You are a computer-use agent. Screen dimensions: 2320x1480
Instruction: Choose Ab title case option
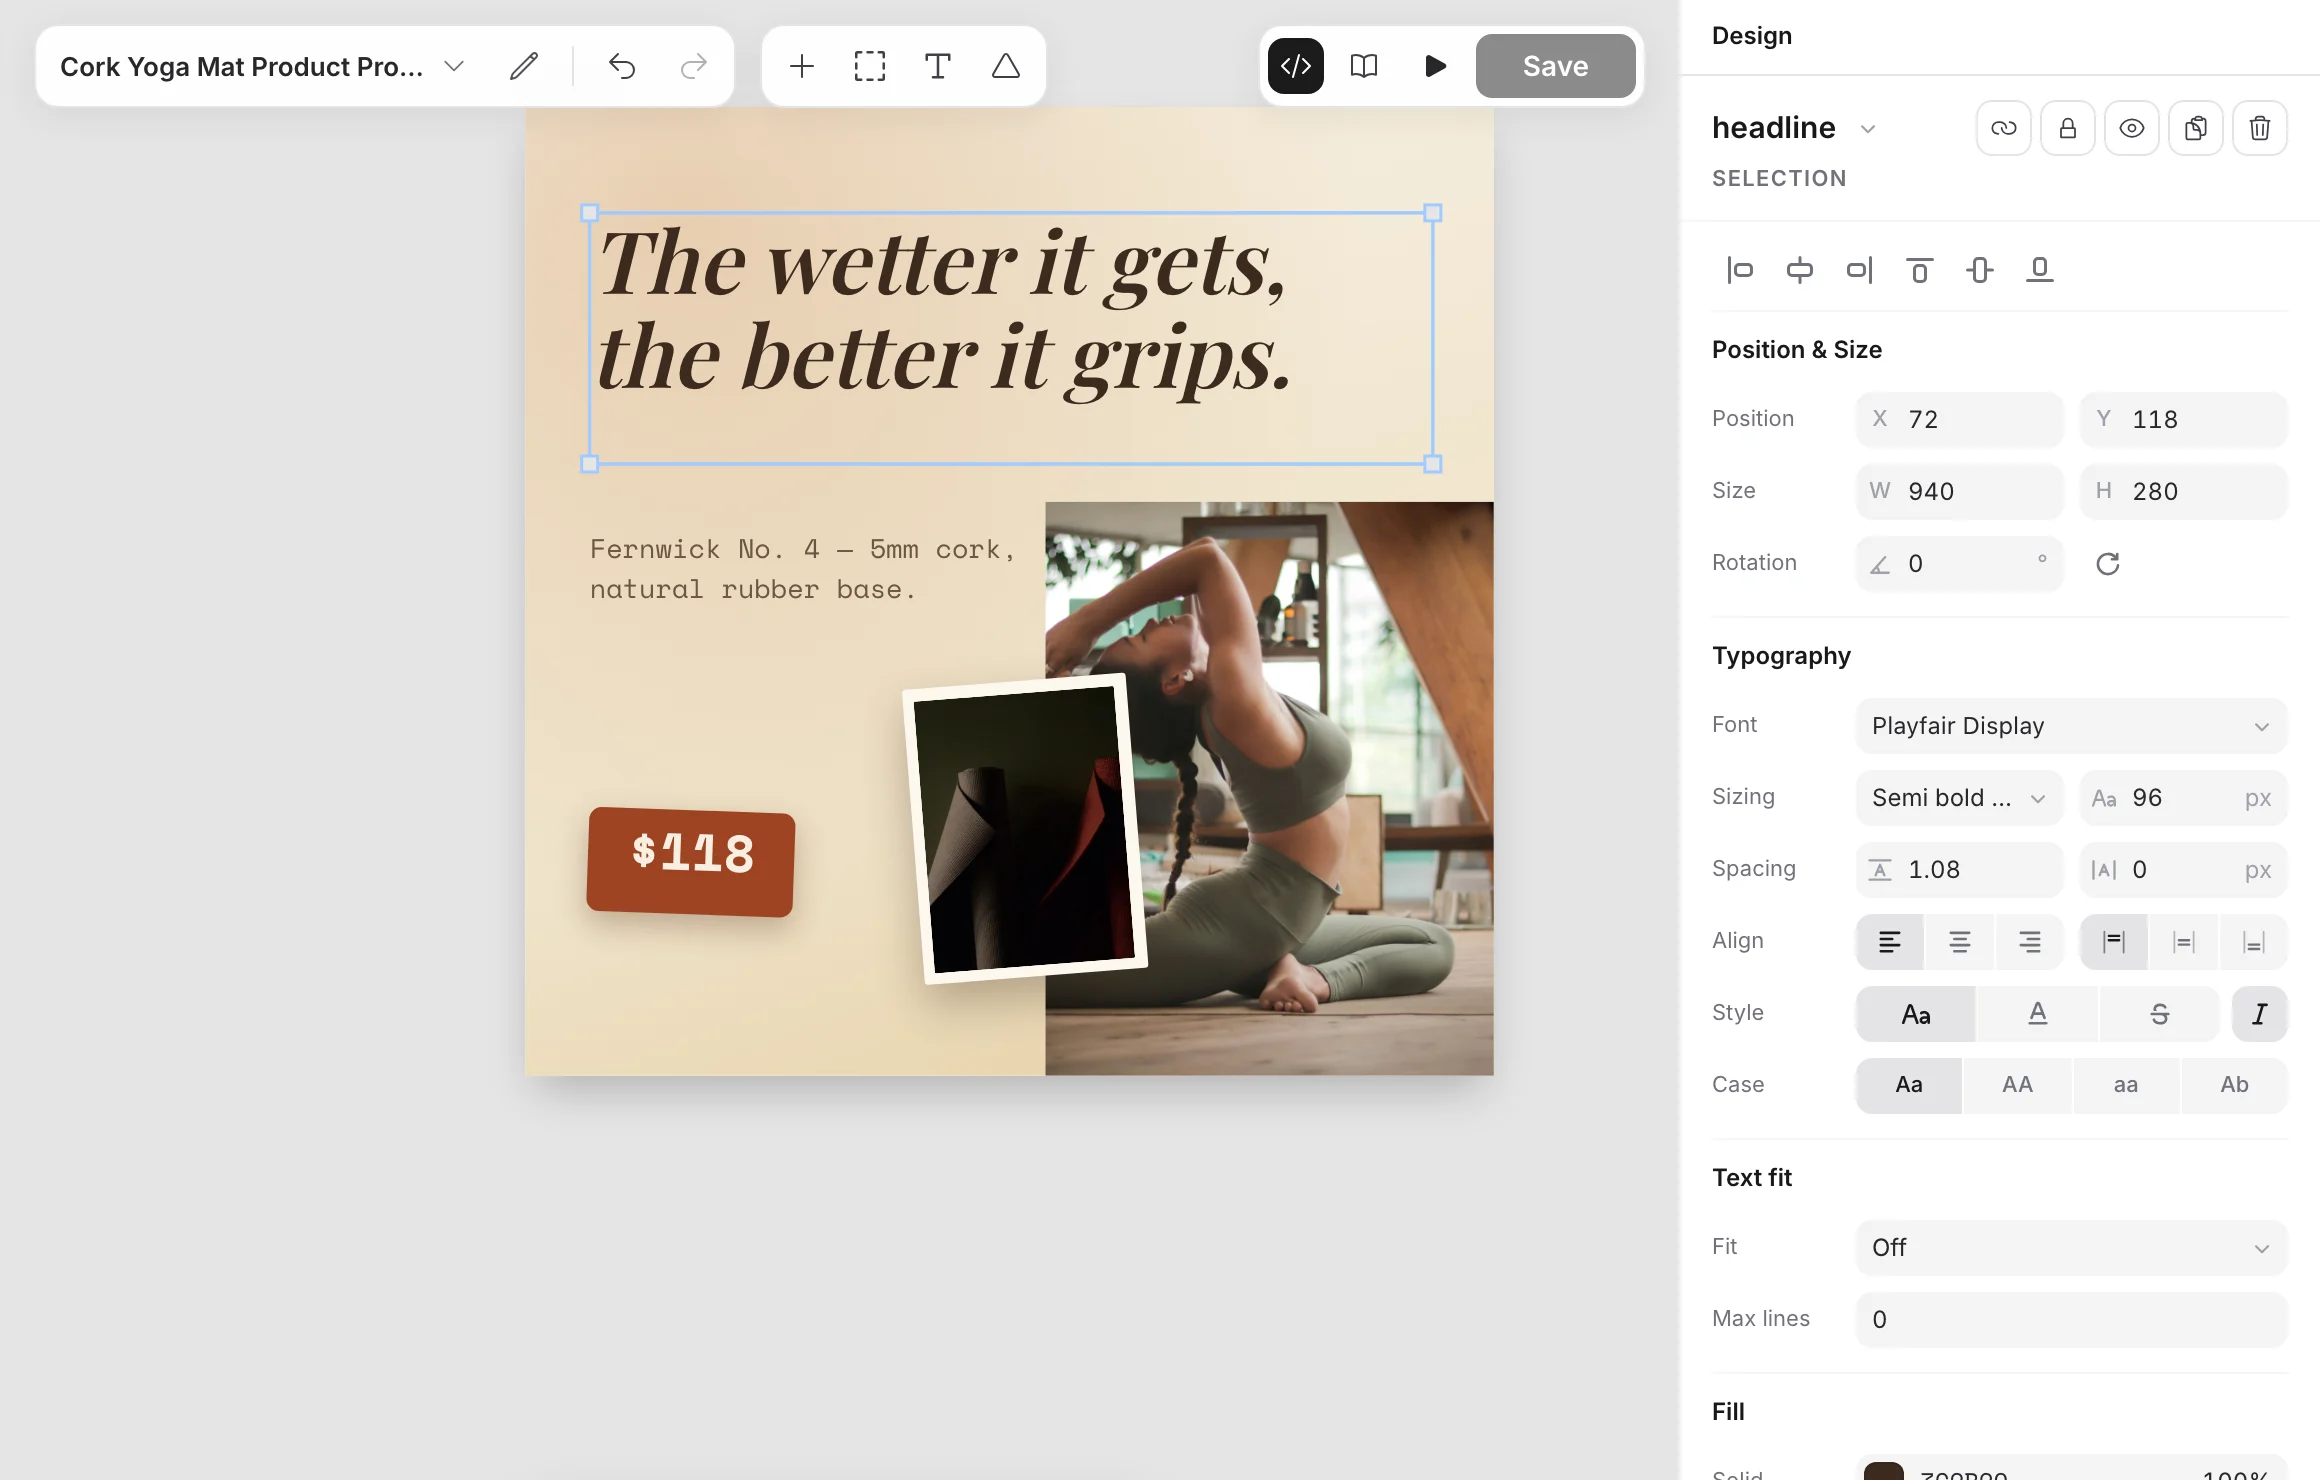tap(2235, 1085)
